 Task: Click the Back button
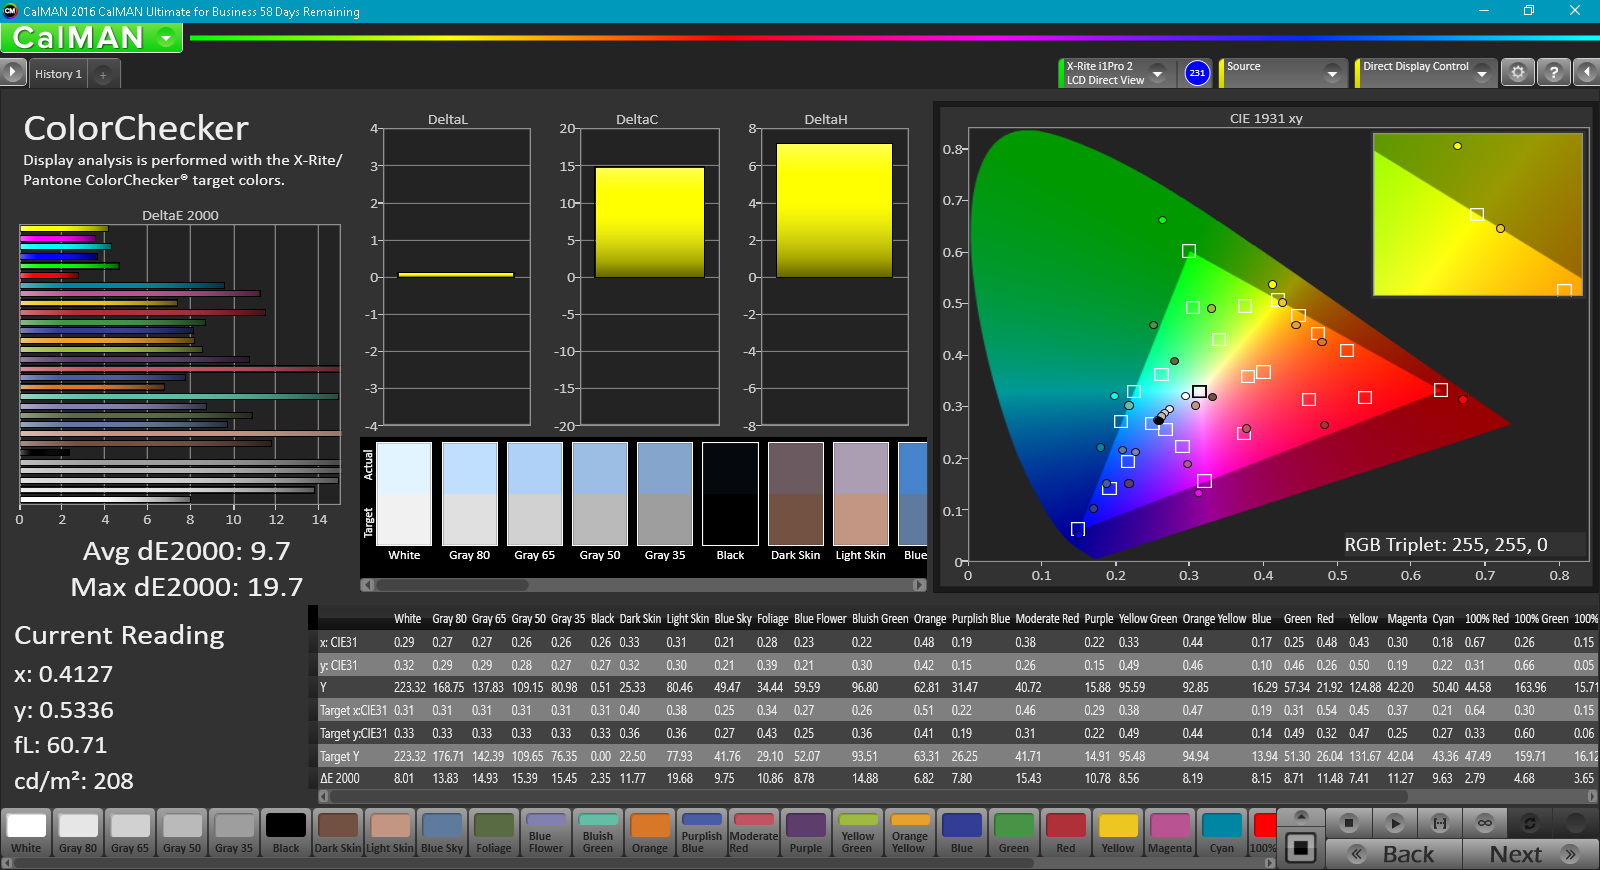point(1394,854)
